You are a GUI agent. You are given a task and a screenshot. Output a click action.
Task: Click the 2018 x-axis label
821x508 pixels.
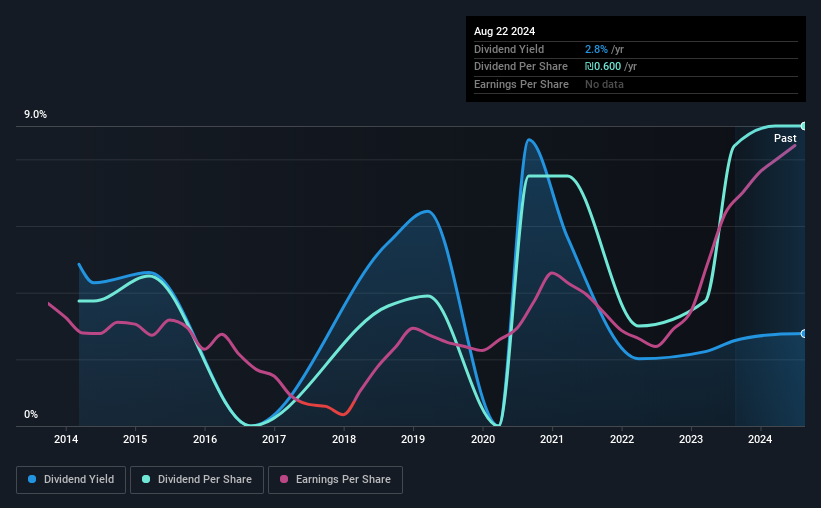click(x=343, y=439)
